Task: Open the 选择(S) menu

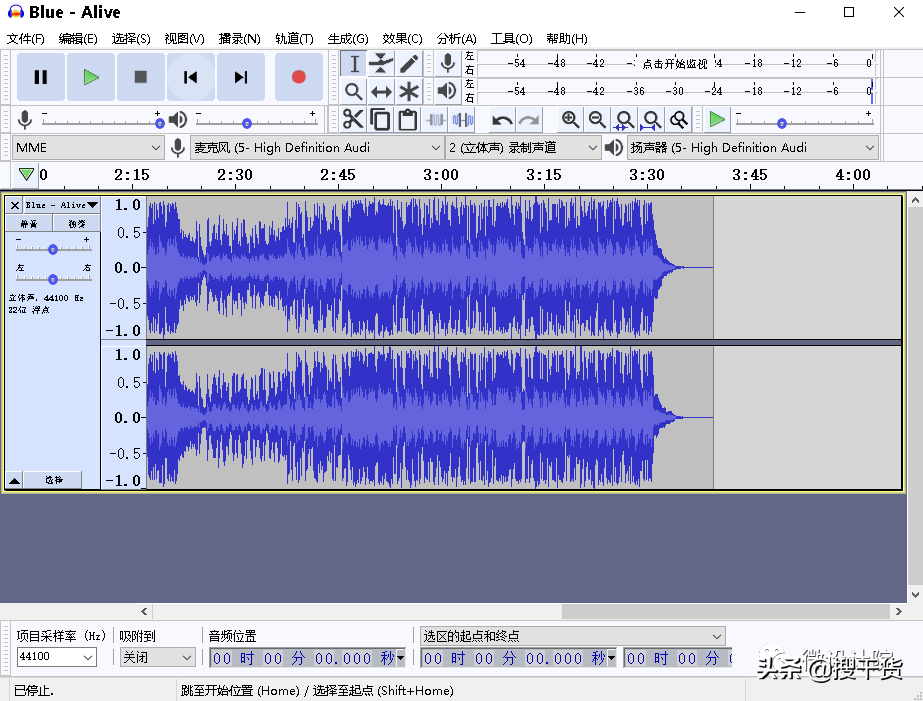Action: (131, 39)
